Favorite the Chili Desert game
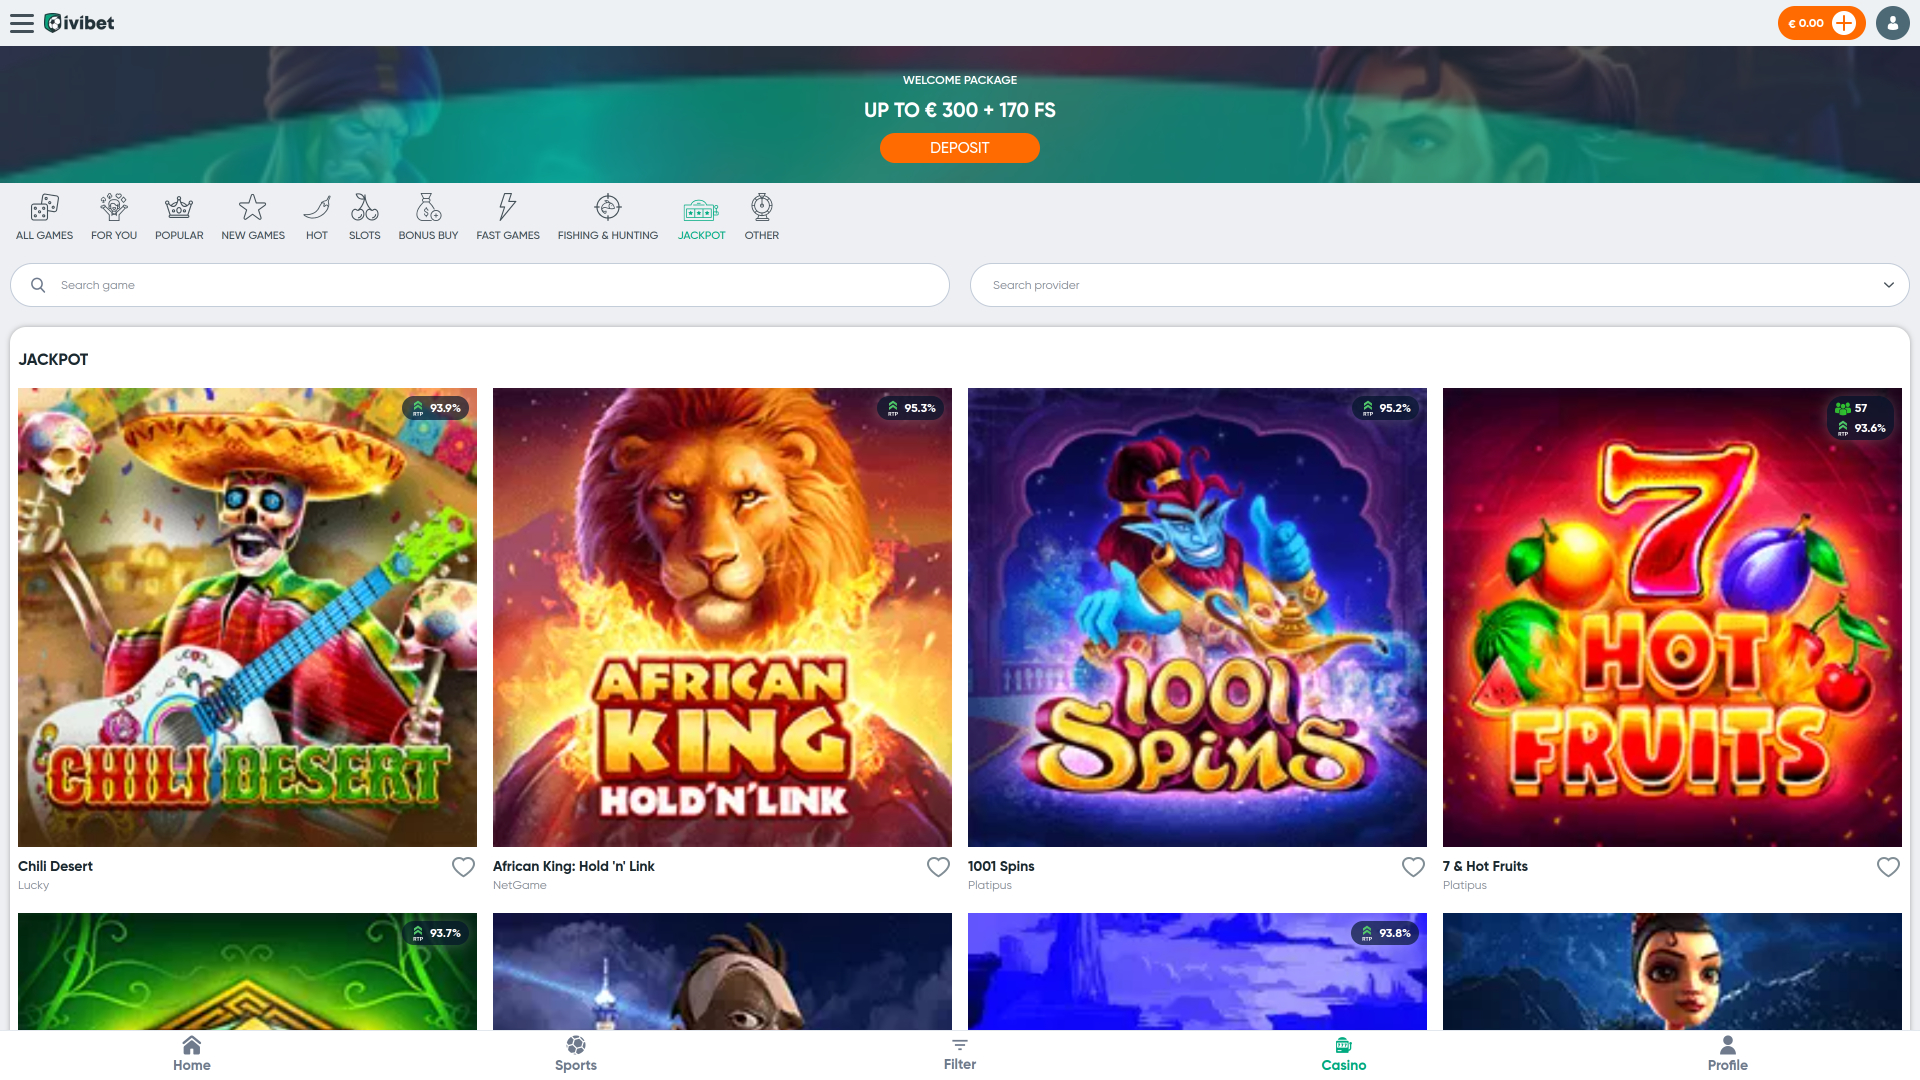Screen dimensions: 1920x1080 [x=462, y=866]
